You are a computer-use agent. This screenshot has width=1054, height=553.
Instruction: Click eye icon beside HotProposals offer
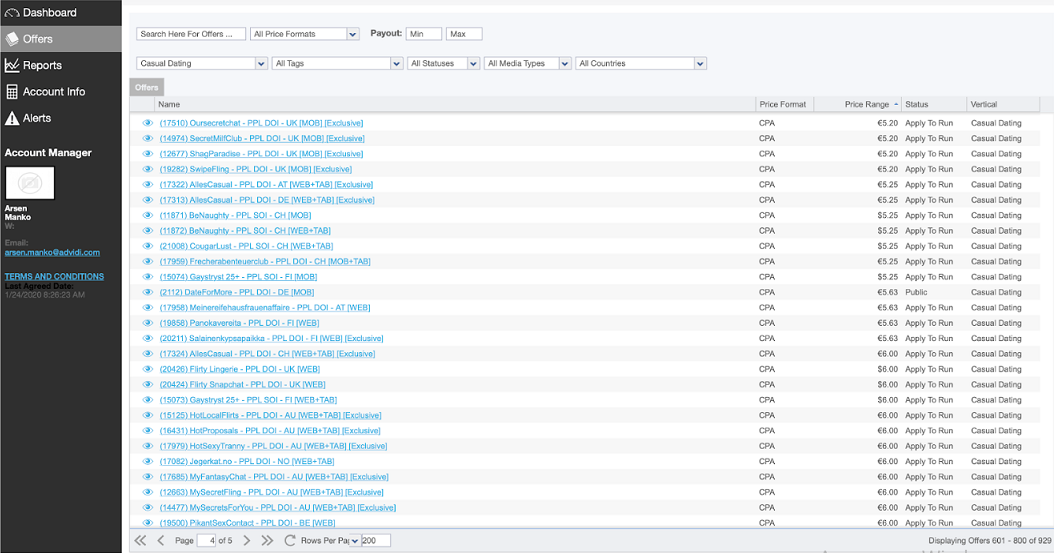pos(147,431)
